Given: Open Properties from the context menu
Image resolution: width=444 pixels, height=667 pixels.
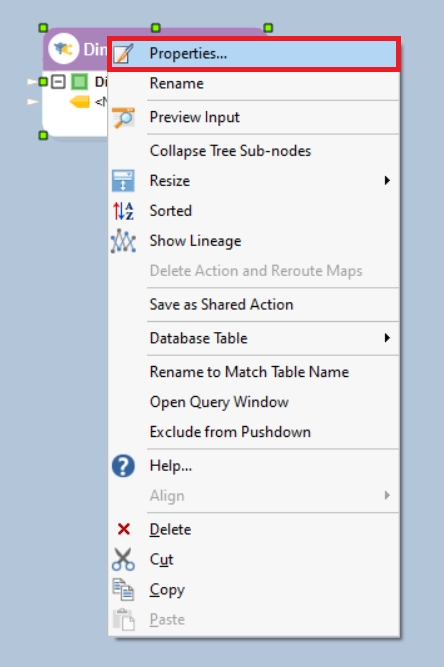Looking at the screenshot, I should click(x=254, y=54).
